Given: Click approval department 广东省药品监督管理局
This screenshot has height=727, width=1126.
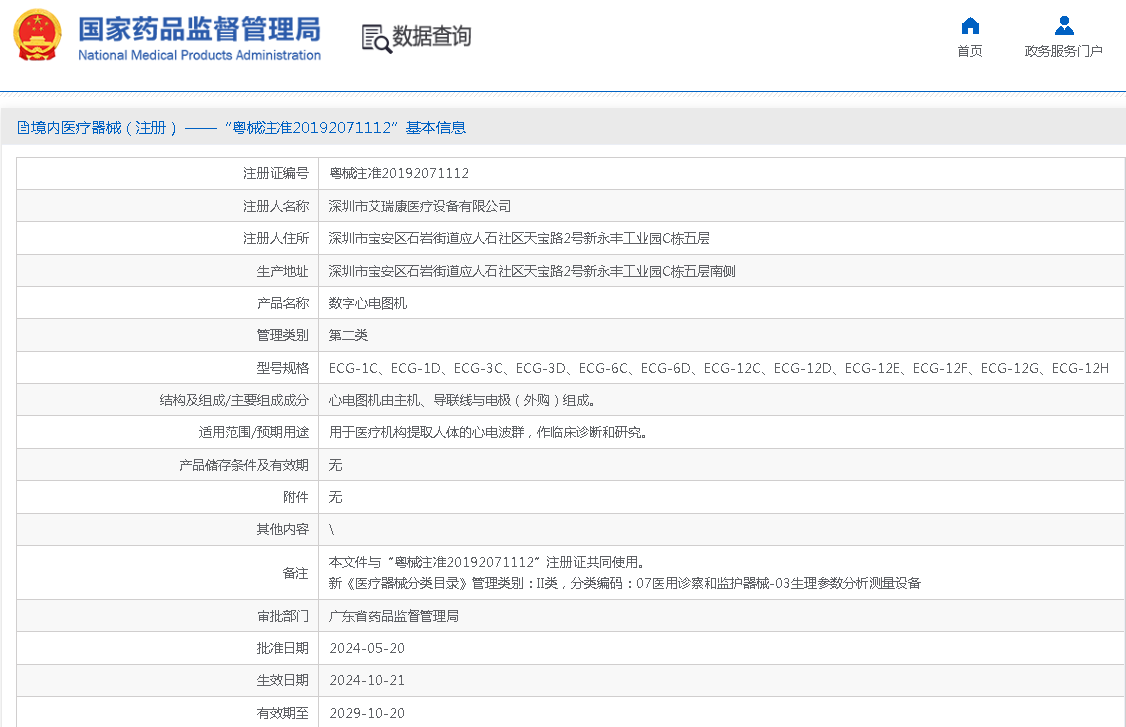Looking at the screenshot, I should pyautogui.click(x=394, y=616).
